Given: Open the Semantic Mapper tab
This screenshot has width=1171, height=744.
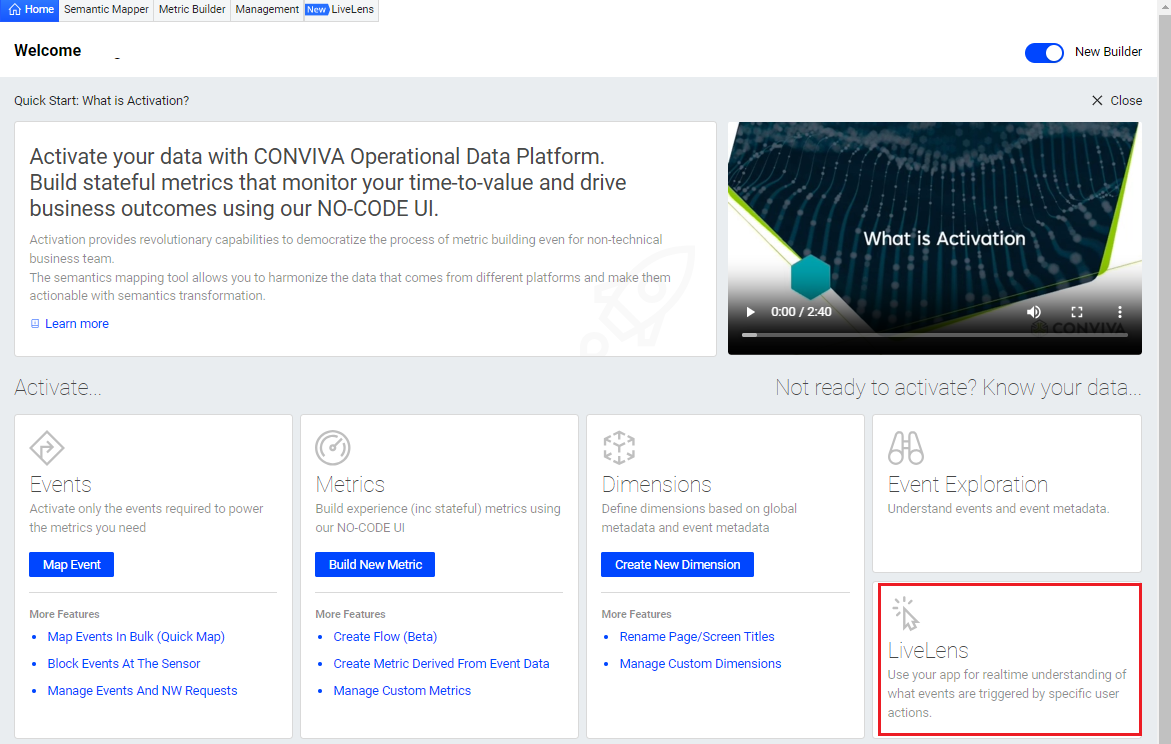Looking at the screenshot, I should click(x=106, y=10).
